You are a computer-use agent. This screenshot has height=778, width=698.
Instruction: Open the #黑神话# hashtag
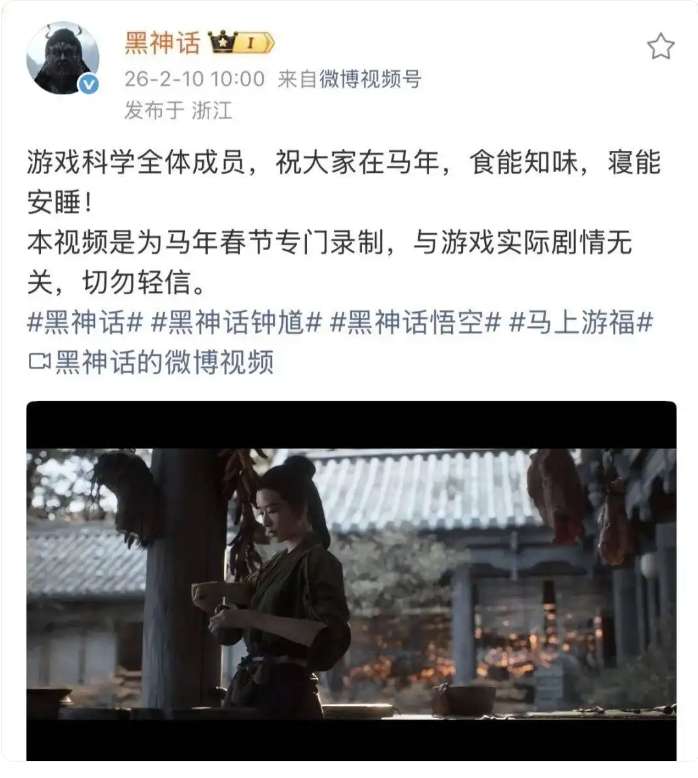85,322
